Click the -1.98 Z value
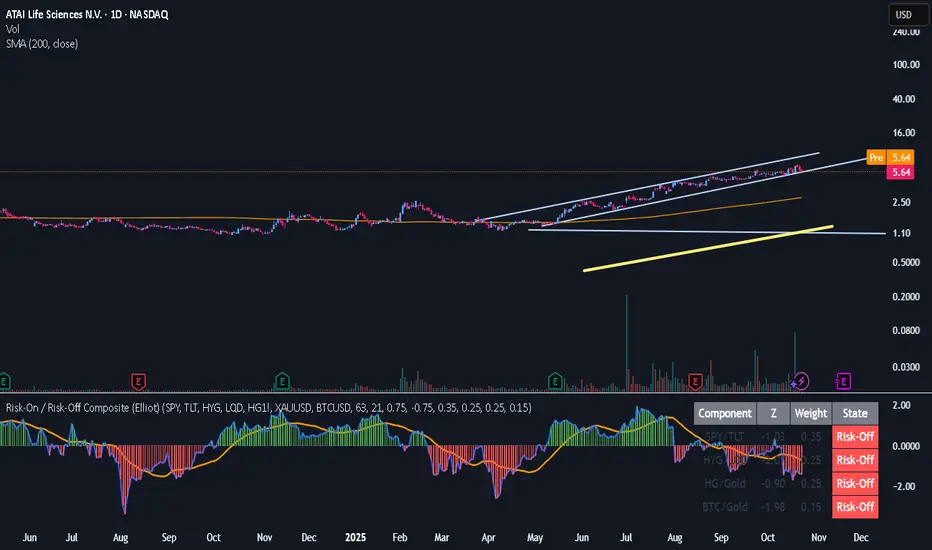Viewport: 932px width, 550px height. pyautogui.click(x=773, y=507)
